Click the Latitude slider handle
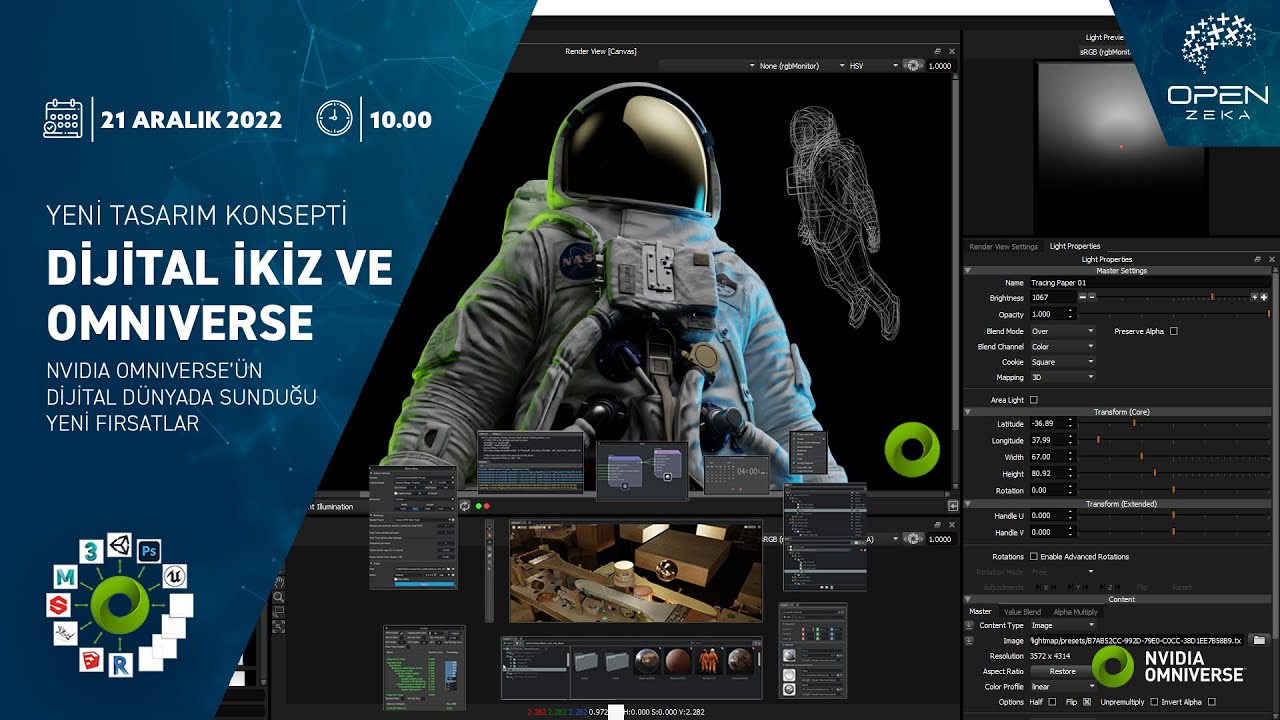 tap(1134, 423)
